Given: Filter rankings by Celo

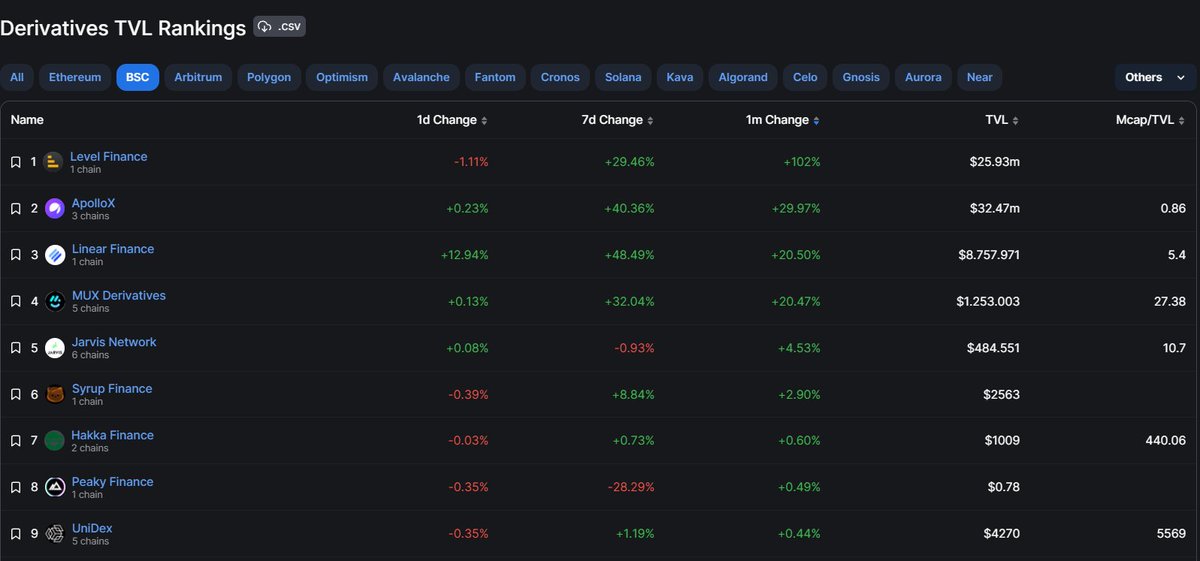Looking at the screenshot, I should (x=805, y=77).
